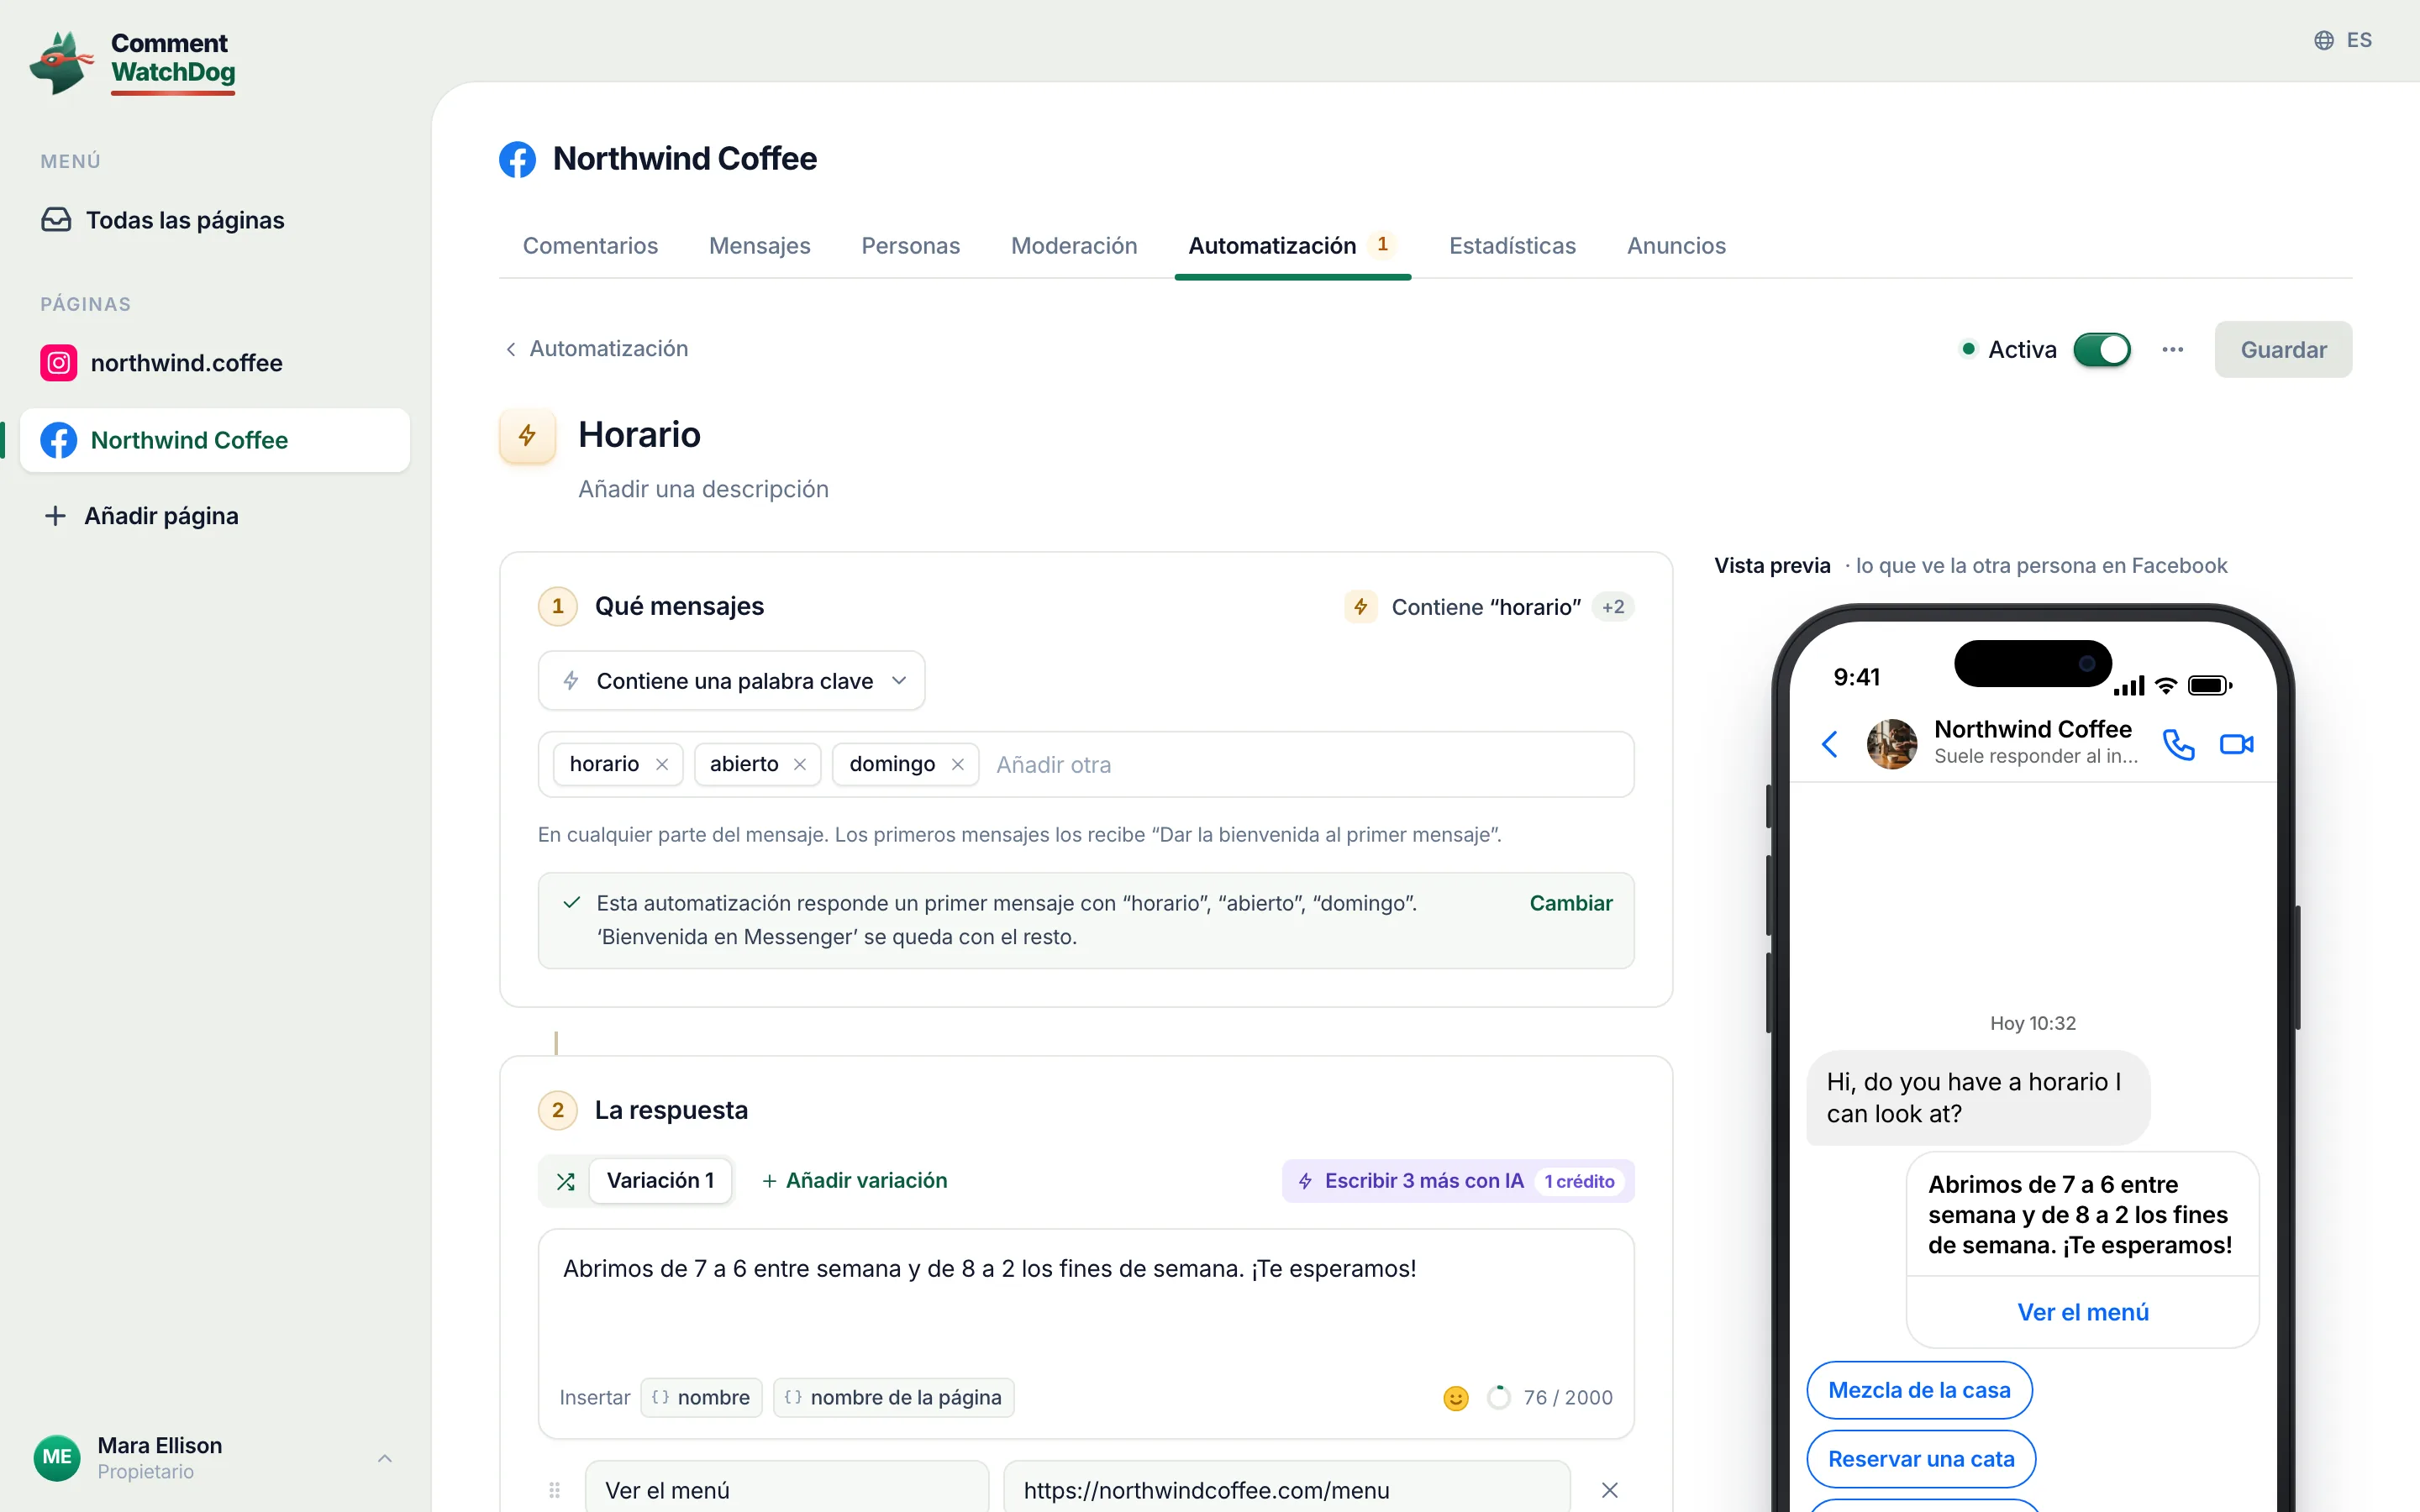This screenshot has width=2420, height=1512.
Task: Insert the nombre variable
Action: [701, 1397]
